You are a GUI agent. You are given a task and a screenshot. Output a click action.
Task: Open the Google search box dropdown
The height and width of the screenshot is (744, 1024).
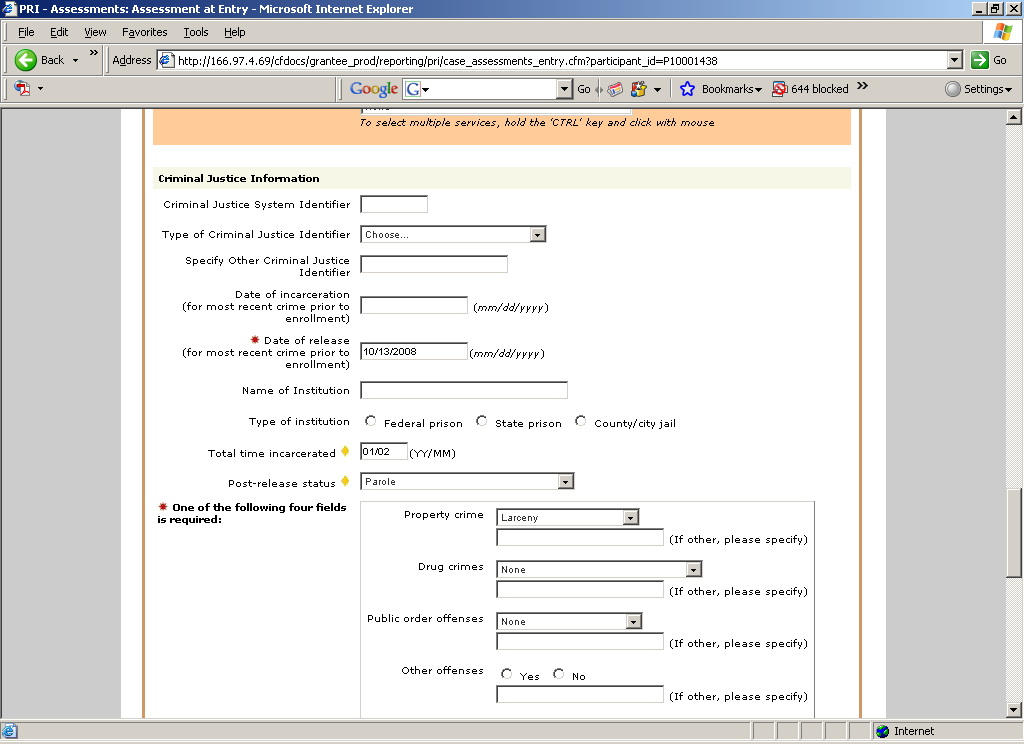pos(564,89)
